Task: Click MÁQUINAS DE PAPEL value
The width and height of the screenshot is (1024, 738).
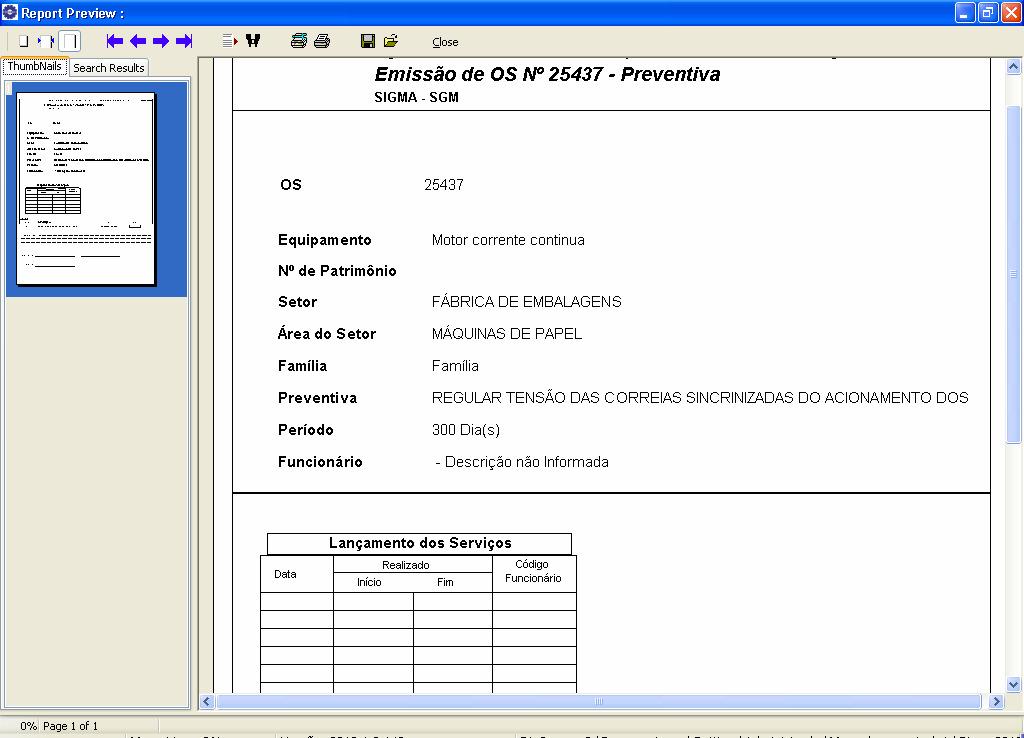Action: pos(507,334)
